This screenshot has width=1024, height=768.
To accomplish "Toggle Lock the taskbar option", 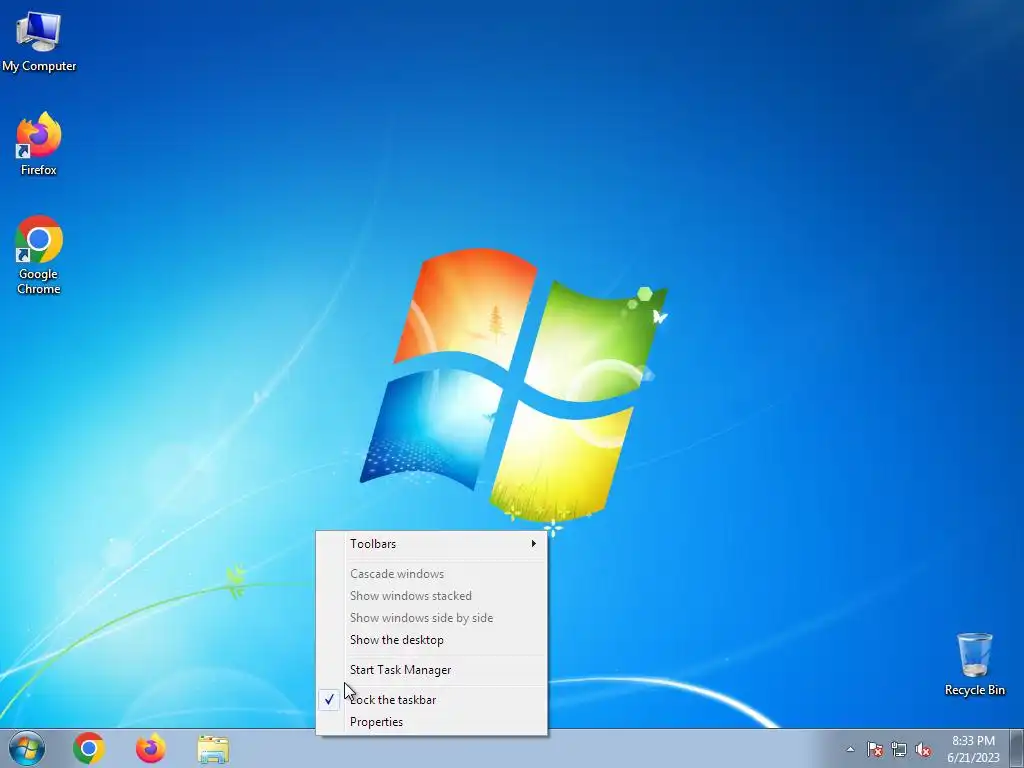I will (432, 699).
